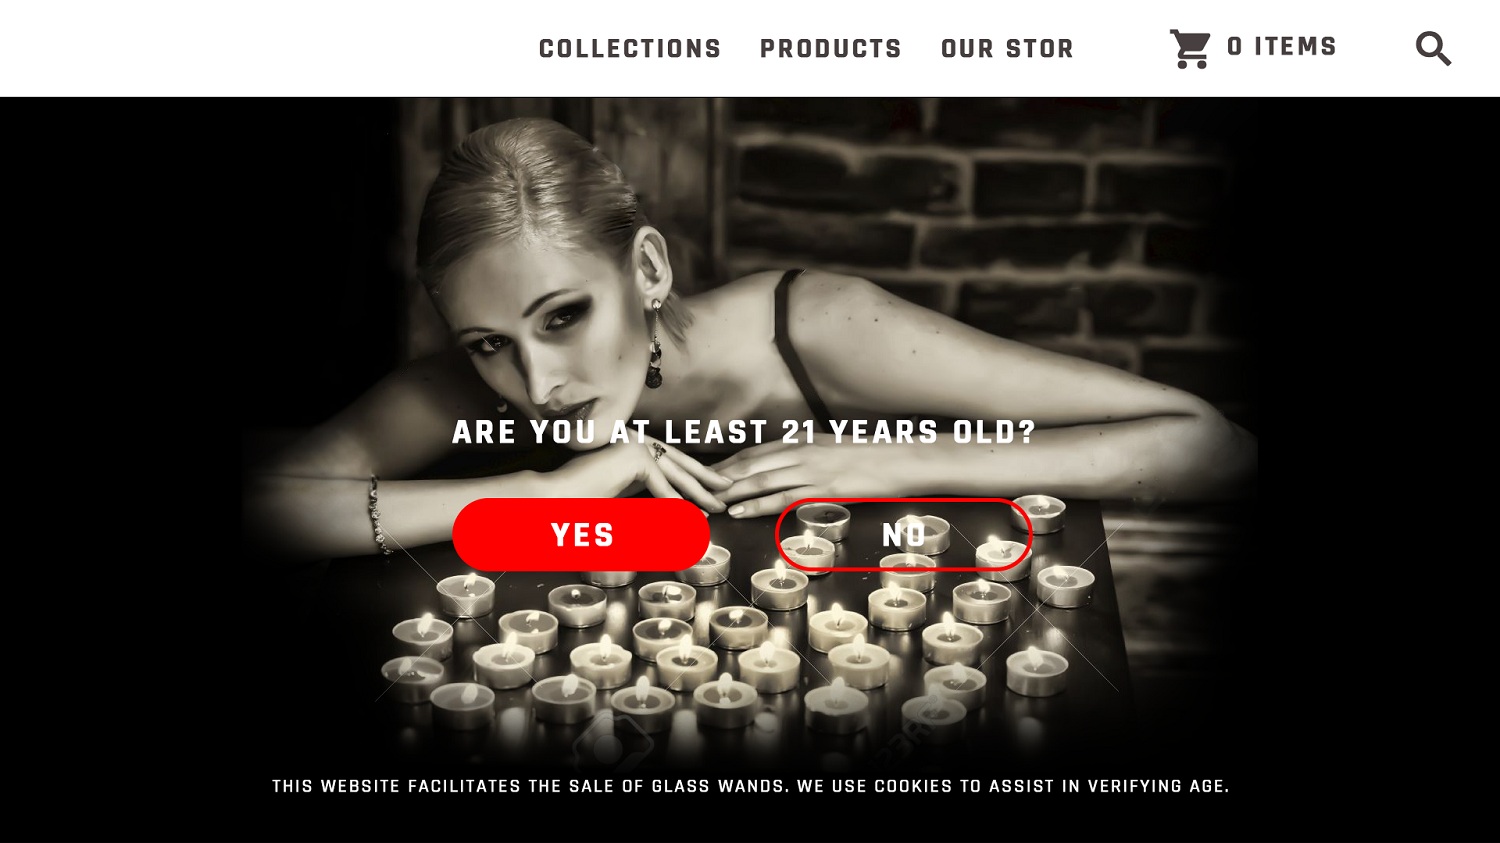
Task: Click the black area right of the photo
Action: (x=1380, y=450)
